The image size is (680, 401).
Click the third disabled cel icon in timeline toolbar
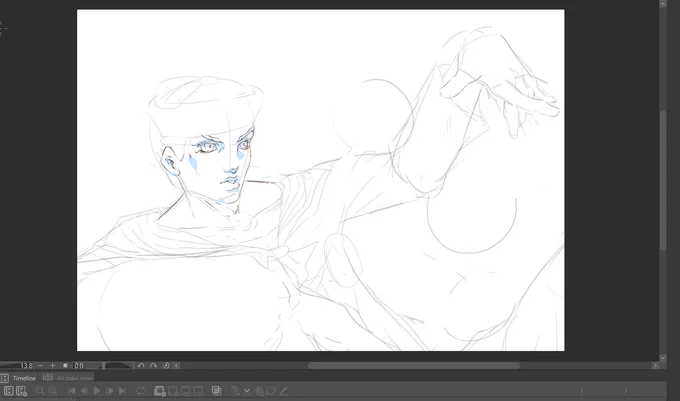coord(198,391)
